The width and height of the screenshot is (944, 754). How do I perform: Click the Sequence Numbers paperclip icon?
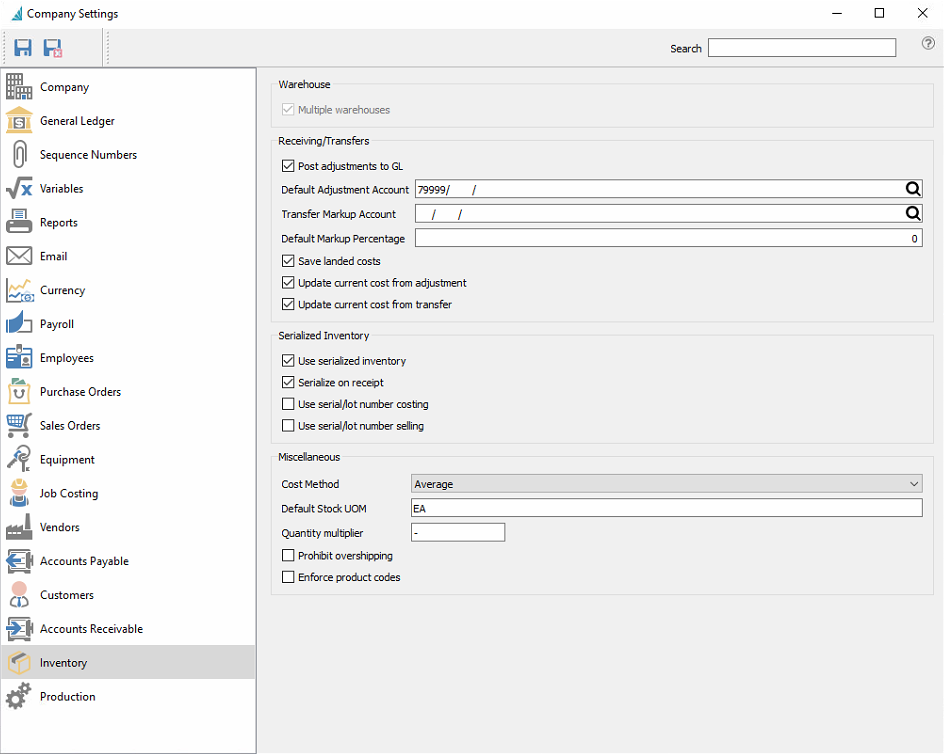point(19,154)
